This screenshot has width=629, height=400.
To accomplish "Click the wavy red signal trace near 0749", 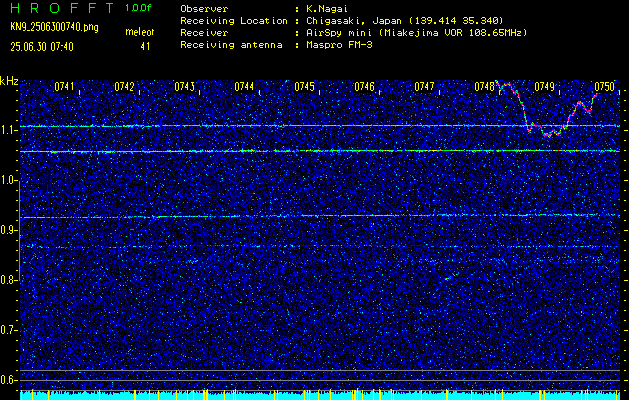I will [546, 108].
